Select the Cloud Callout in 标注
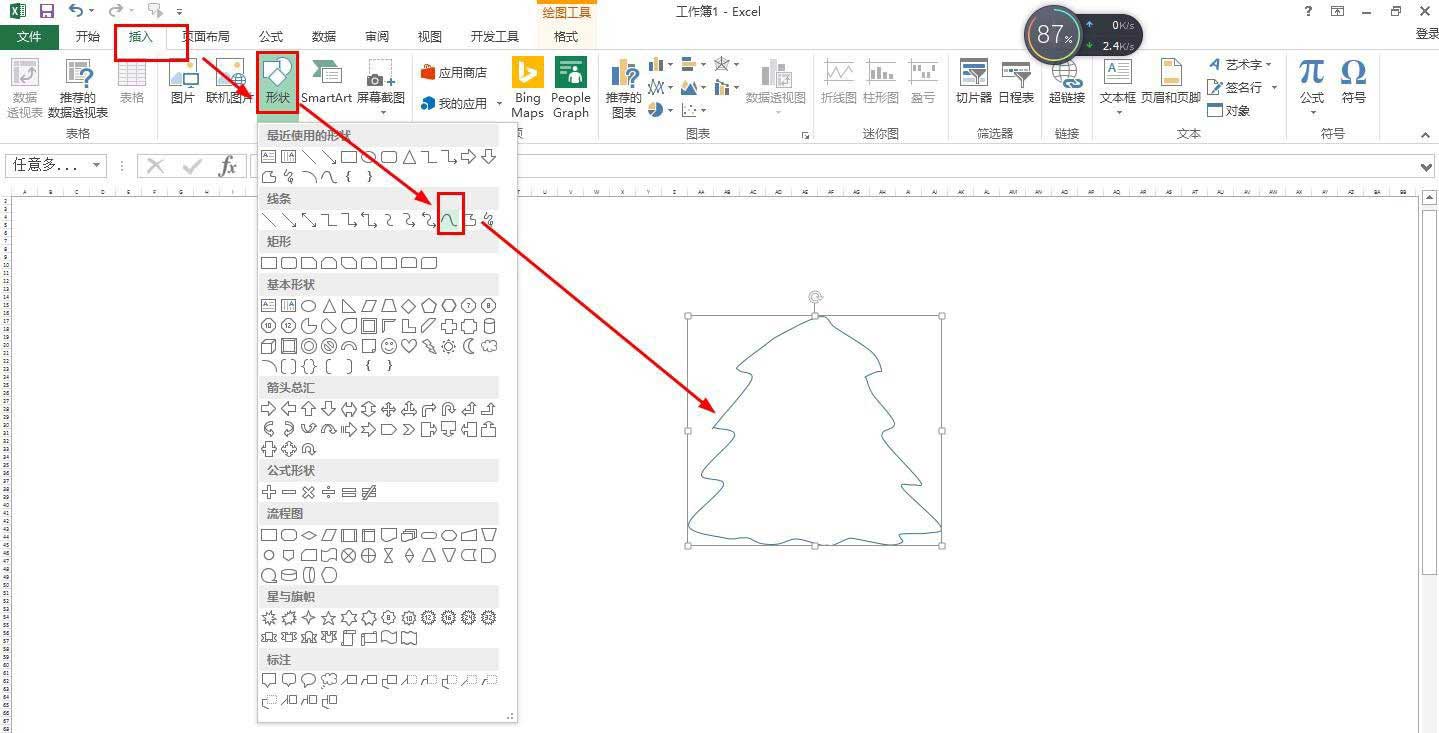1439x733 pixels. pyautogui.click(x=329, y=680)
